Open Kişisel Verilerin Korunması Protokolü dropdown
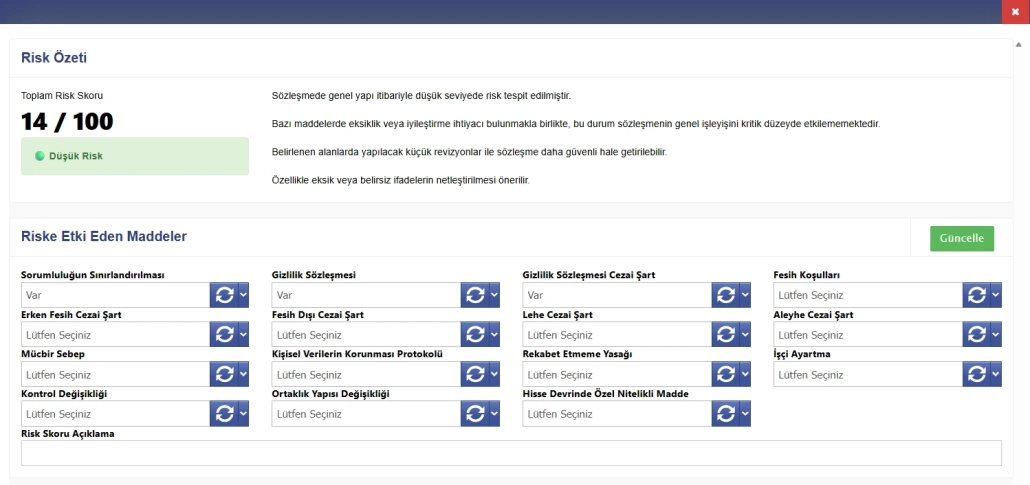Image resolution: width=1030 pixels, height=485 pixels. coord(366,375)
